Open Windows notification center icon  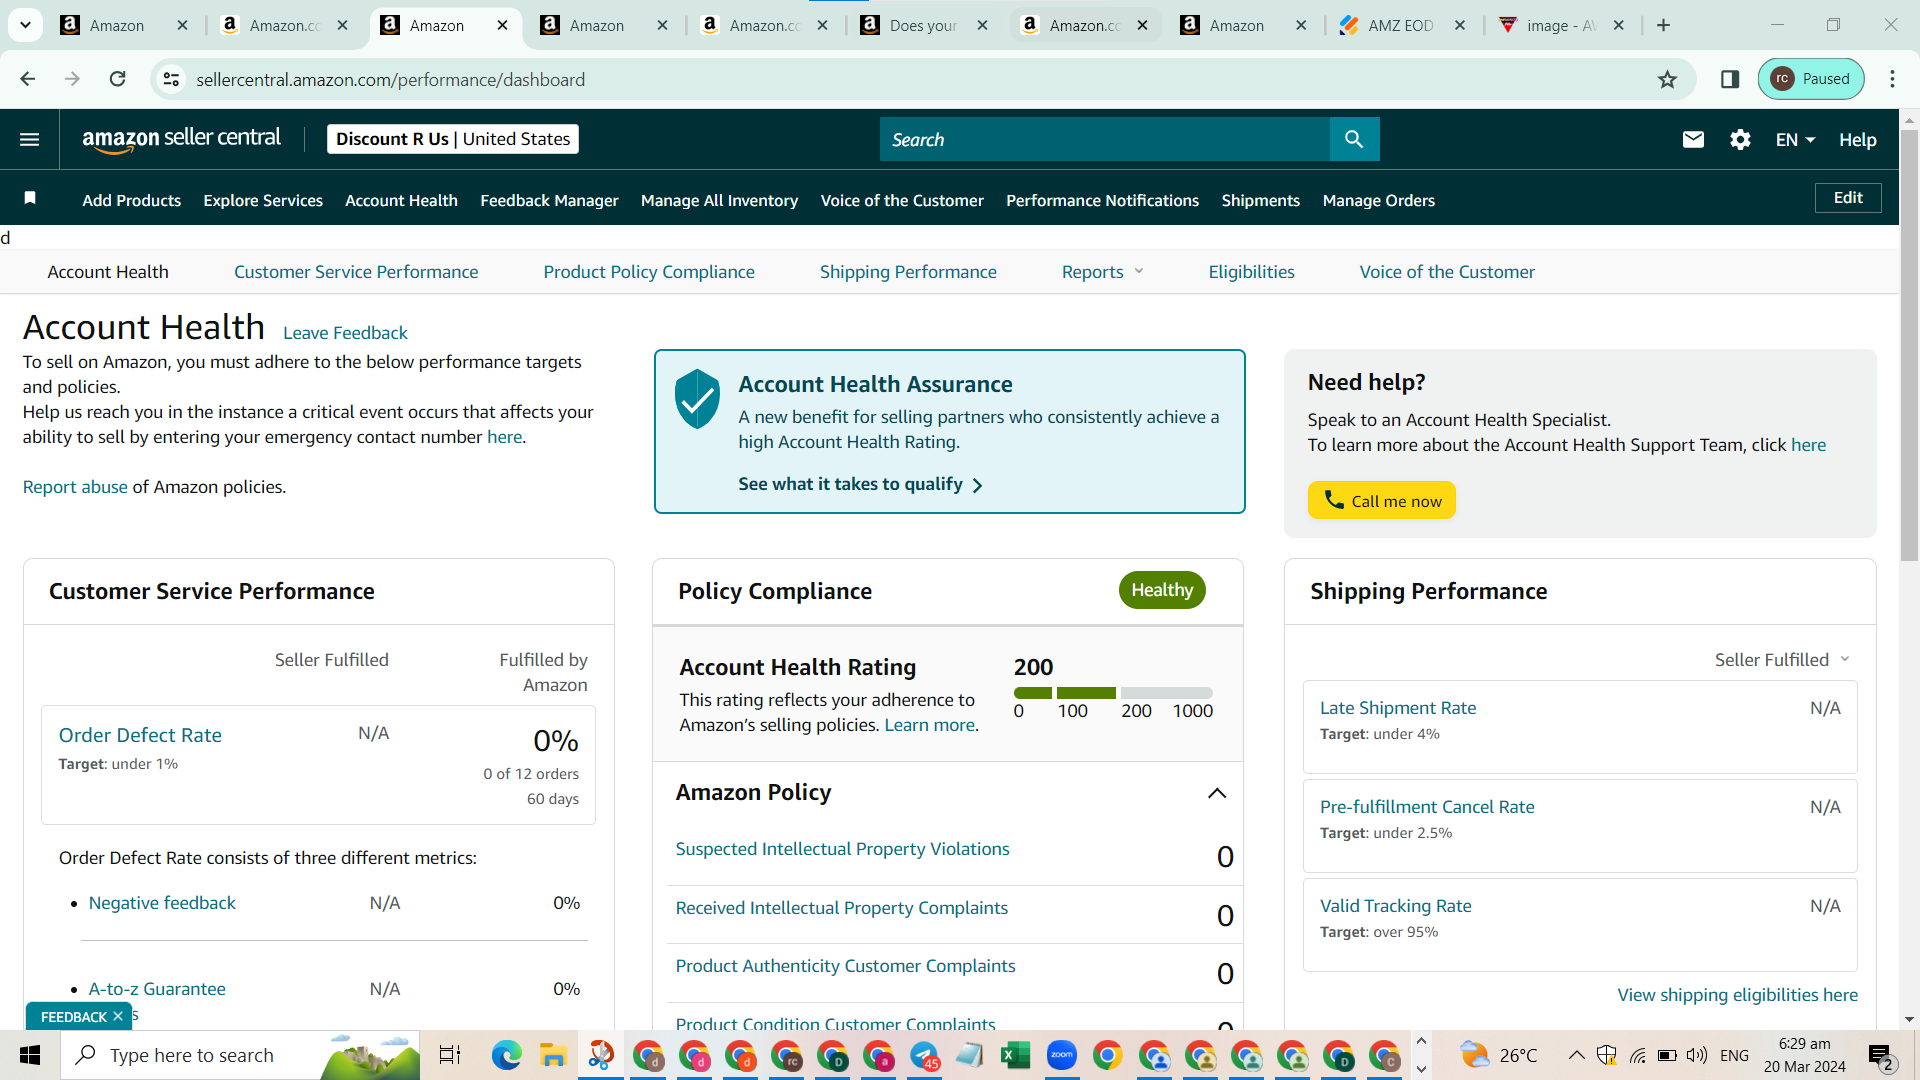1880,1055
